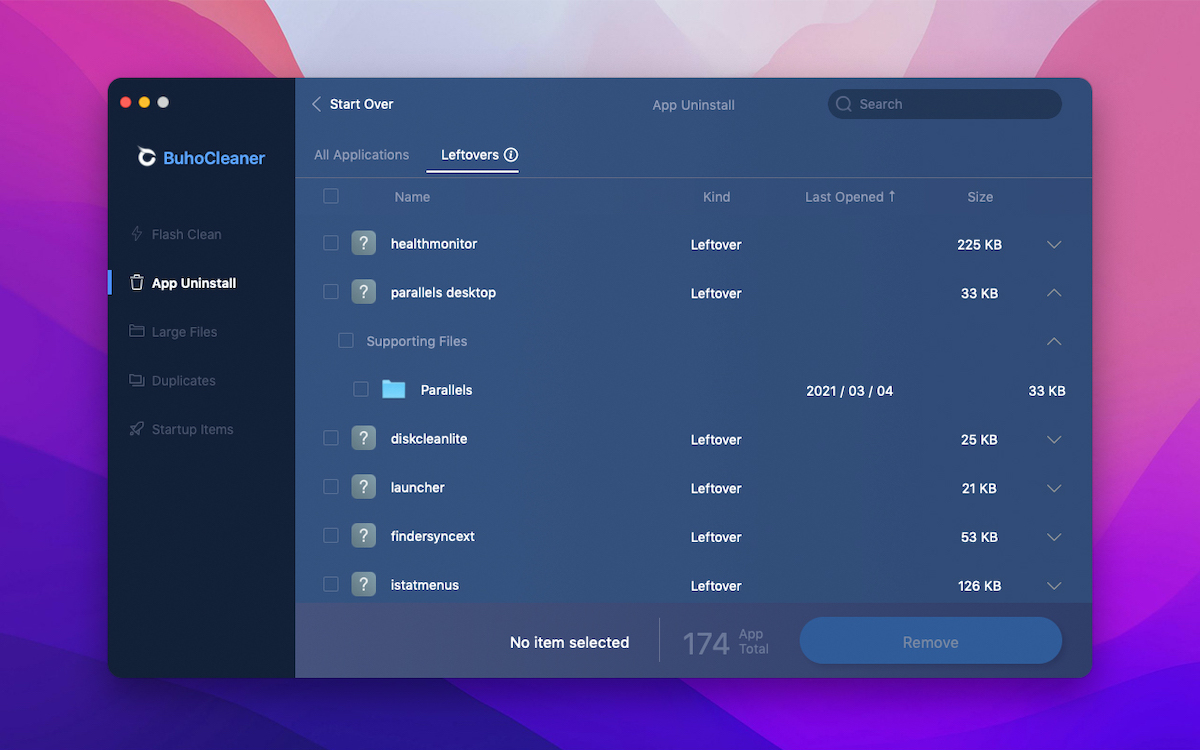Click the findersyncext question-mark icon

(364, 536)
